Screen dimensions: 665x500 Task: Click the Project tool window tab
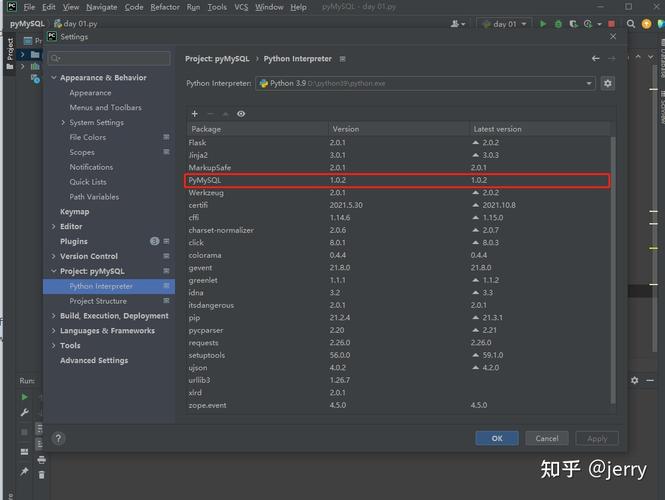coord(10,54)
